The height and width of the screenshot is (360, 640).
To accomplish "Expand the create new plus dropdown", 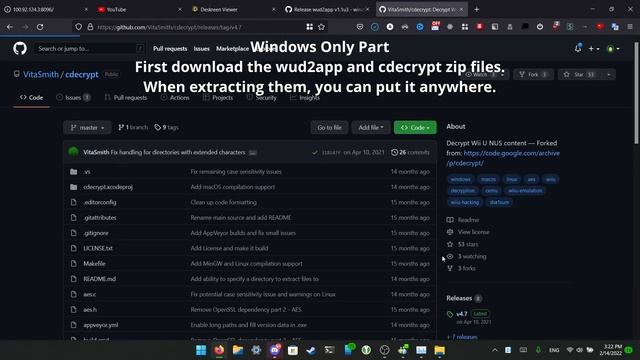I will (x=593, y=49).
